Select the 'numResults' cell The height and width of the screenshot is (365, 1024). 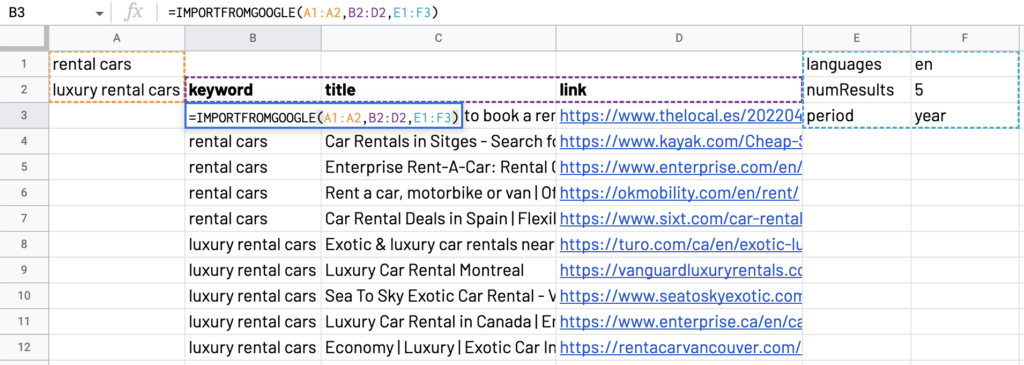tap(857, 90)
